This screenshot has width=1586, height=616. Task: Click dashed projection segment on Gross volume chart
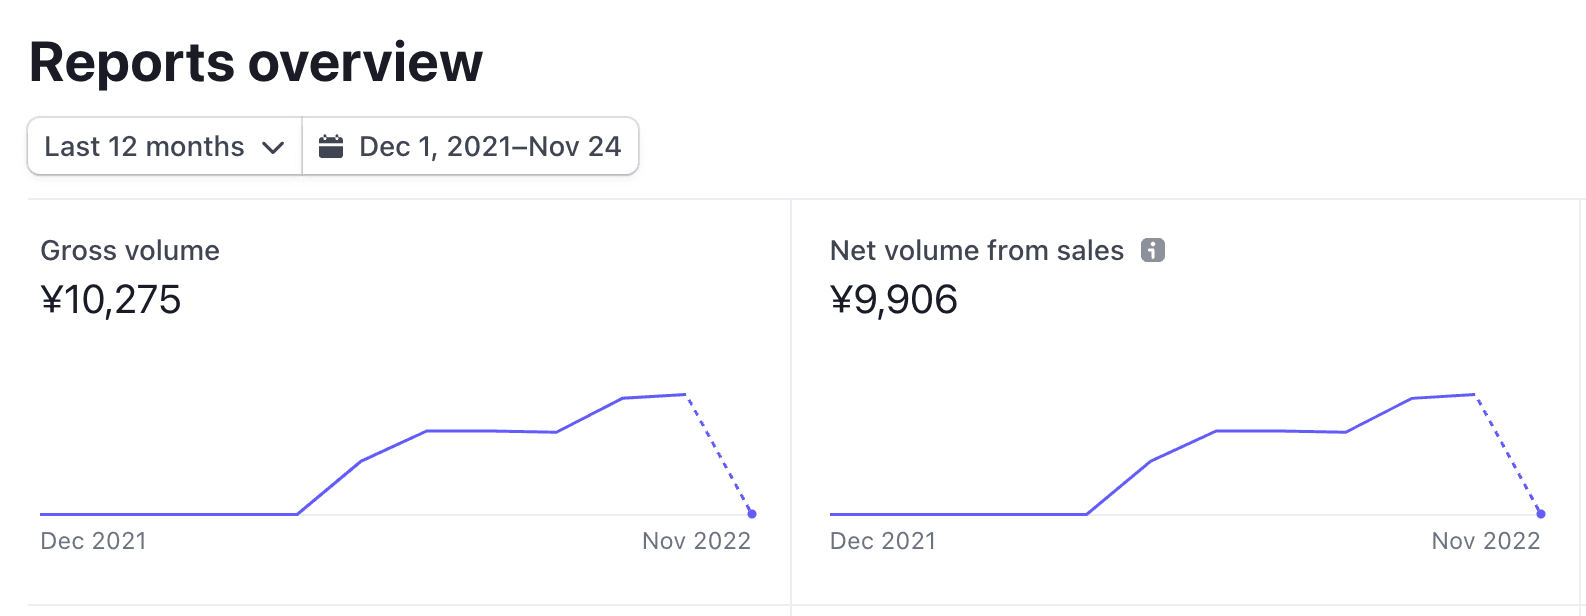tap(719, 455)
